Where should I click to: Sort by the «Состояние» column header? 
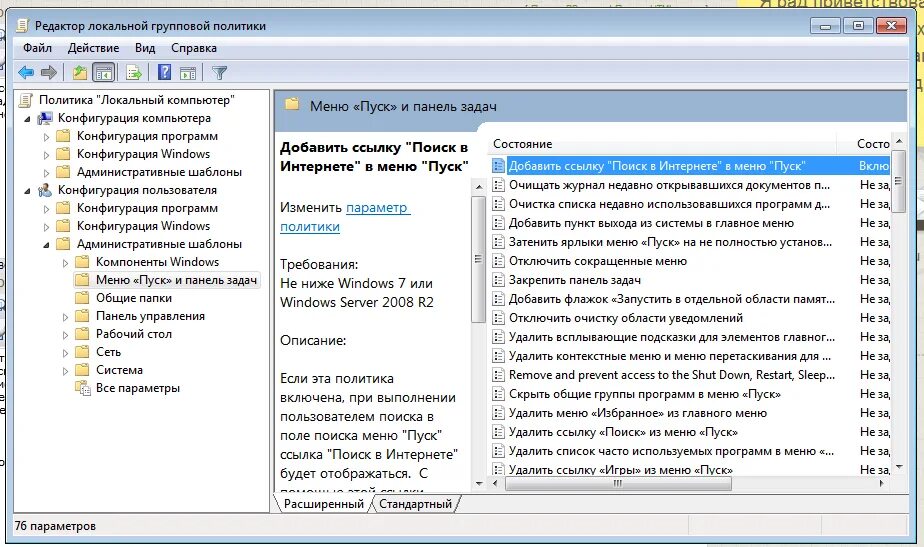coord(663,144)
